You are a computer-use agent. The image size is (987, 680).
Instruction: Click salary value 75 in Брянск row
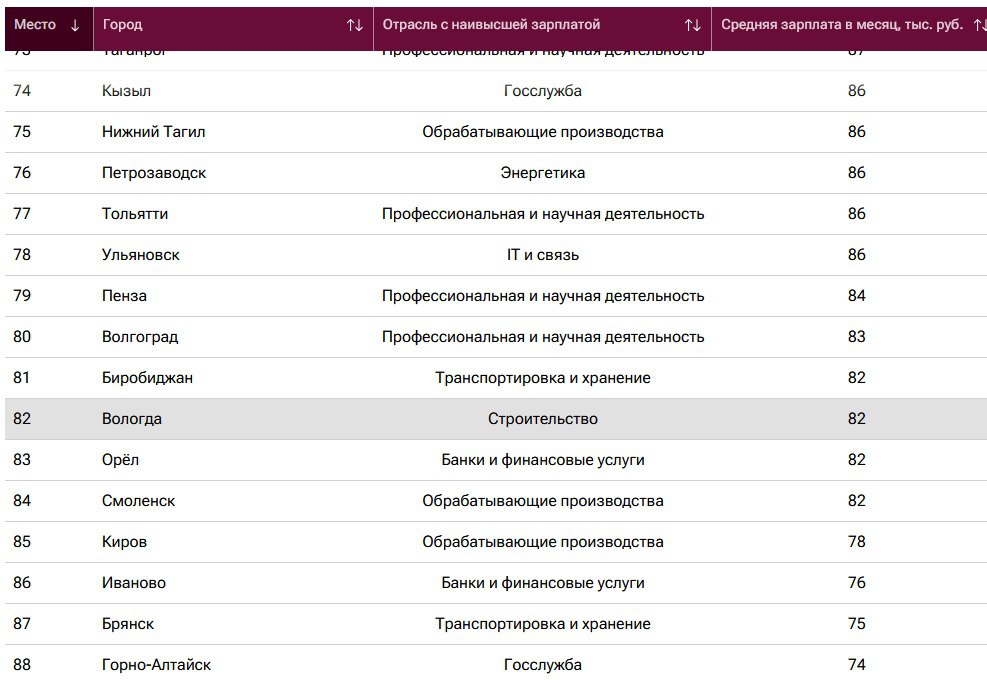pos(856,623)
